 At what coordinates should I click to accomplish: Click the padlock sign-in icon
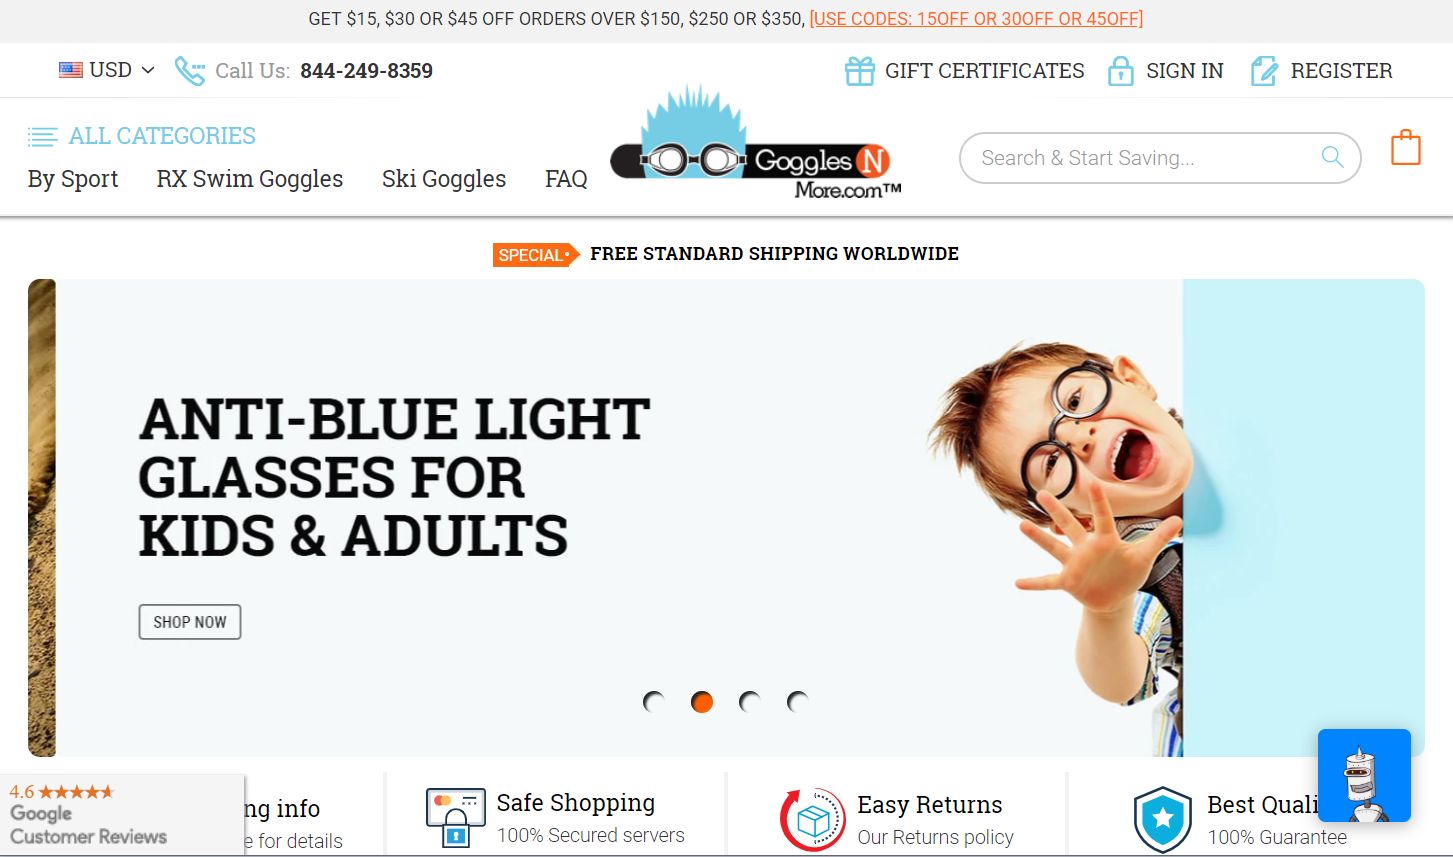coord(1121,71)
